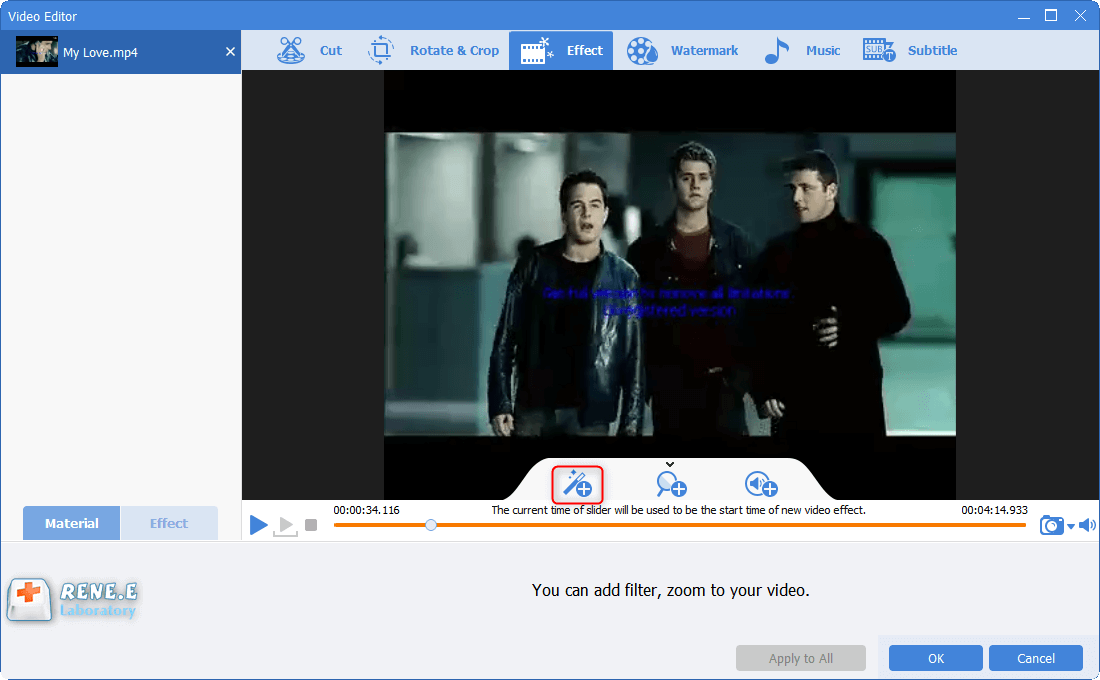This screenshot has width=1100, height=680.
Task: Mute the audio with speaker icon
Action: point(1087,525)
